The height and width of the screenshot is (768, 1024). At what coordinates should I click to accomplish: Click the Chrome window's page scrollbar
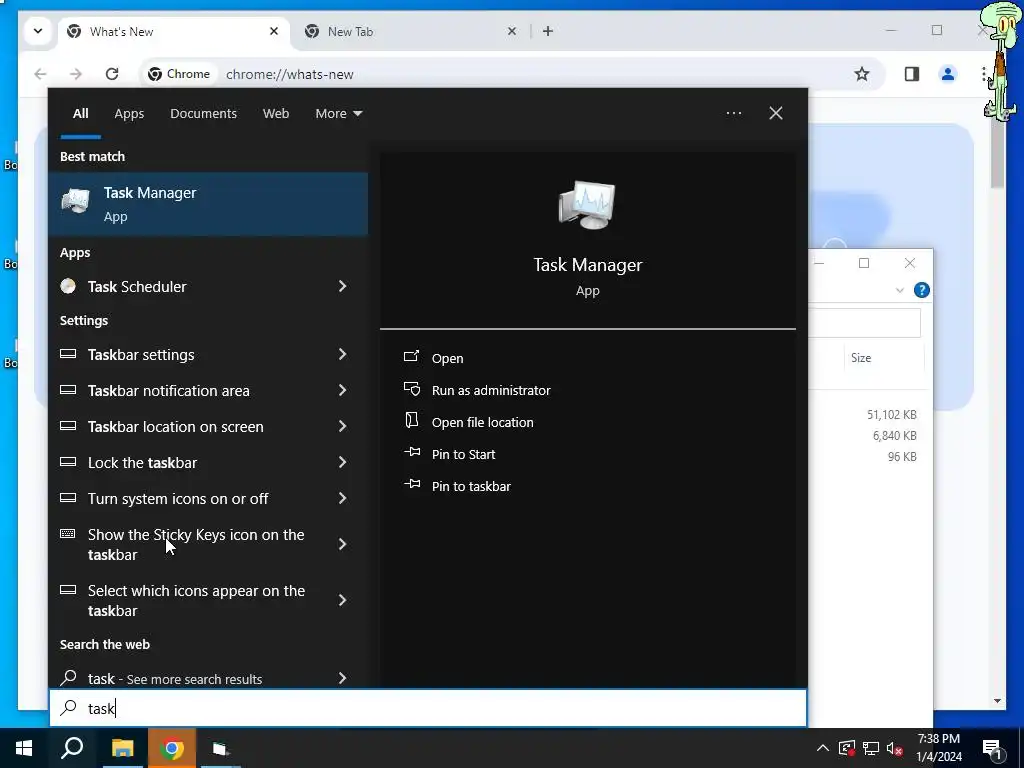997,153
